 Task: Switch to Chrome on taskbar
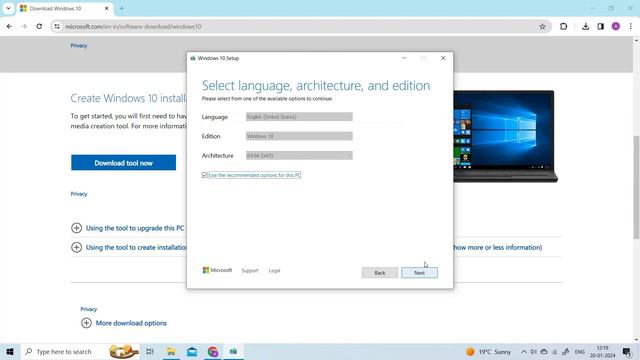tap(213, 351)
